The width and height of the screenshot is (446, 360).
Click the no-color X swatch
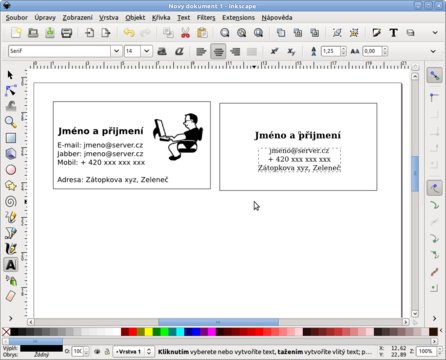pos(6,332)
